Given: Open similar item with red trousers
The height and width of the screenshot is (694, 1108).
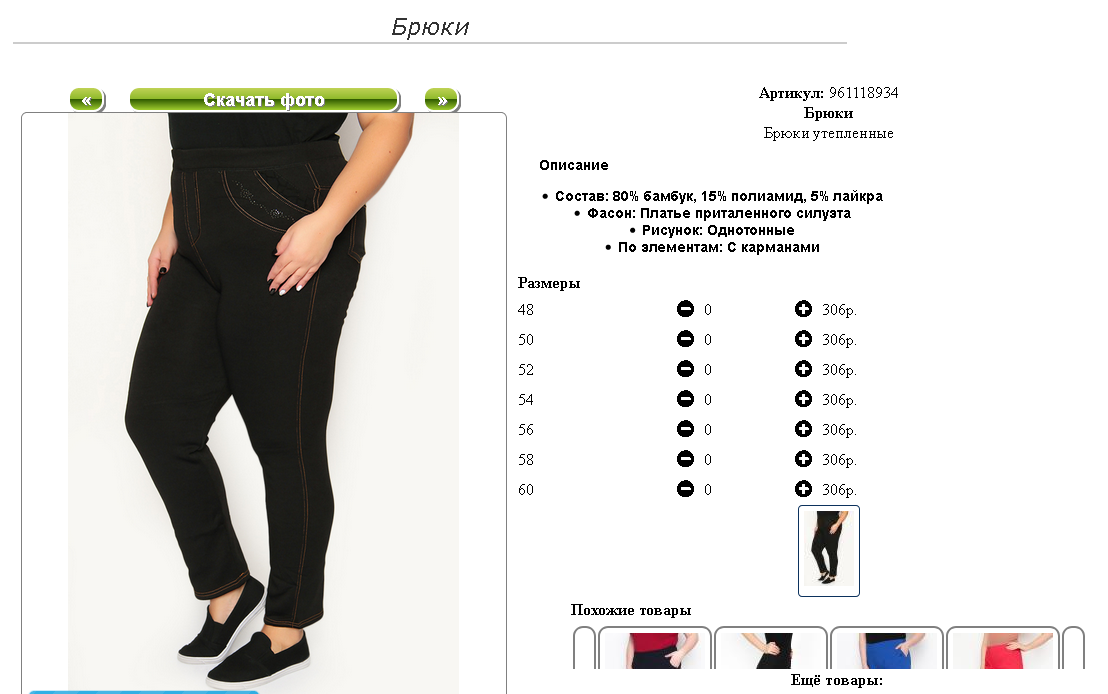Looking at the screenshot, I should [x=1002, y=650].
